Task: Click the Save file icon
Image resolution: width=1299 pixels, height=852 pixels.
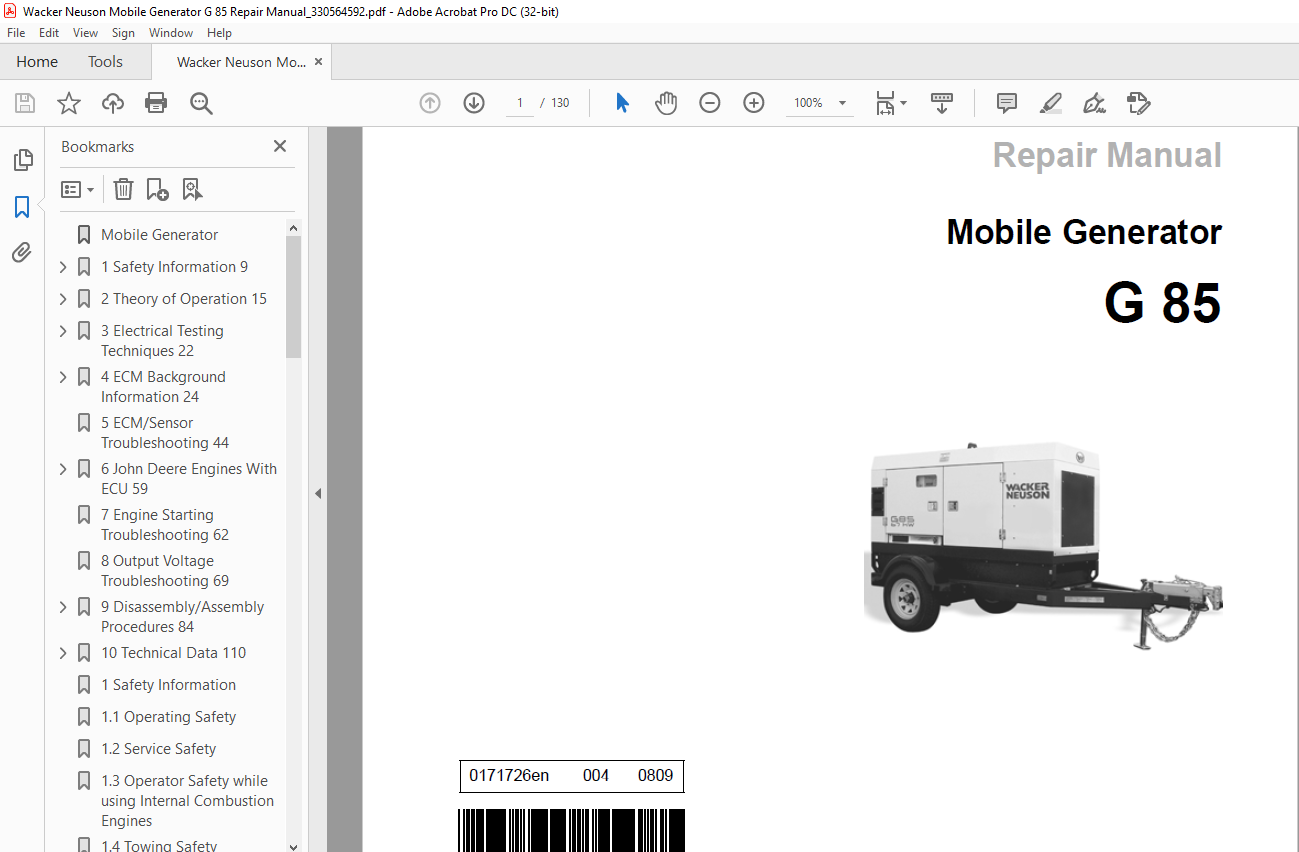Action: pyautogui.click(x=25, y=103)
